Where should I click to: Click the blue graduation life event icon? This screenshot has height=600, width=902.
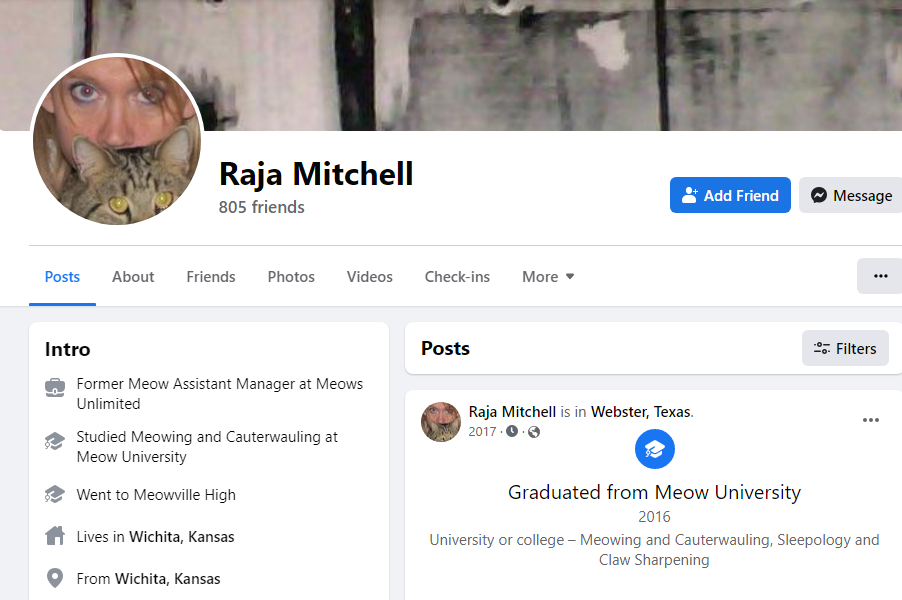point(655,450)
